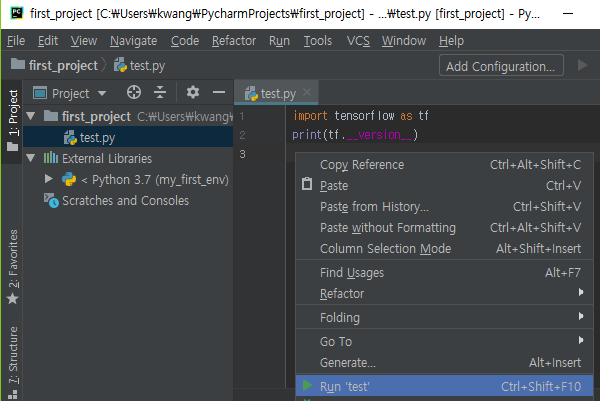Screen dimensions: 600x401
Task: Click the Project panel window icon
Action: coord(40,93)
